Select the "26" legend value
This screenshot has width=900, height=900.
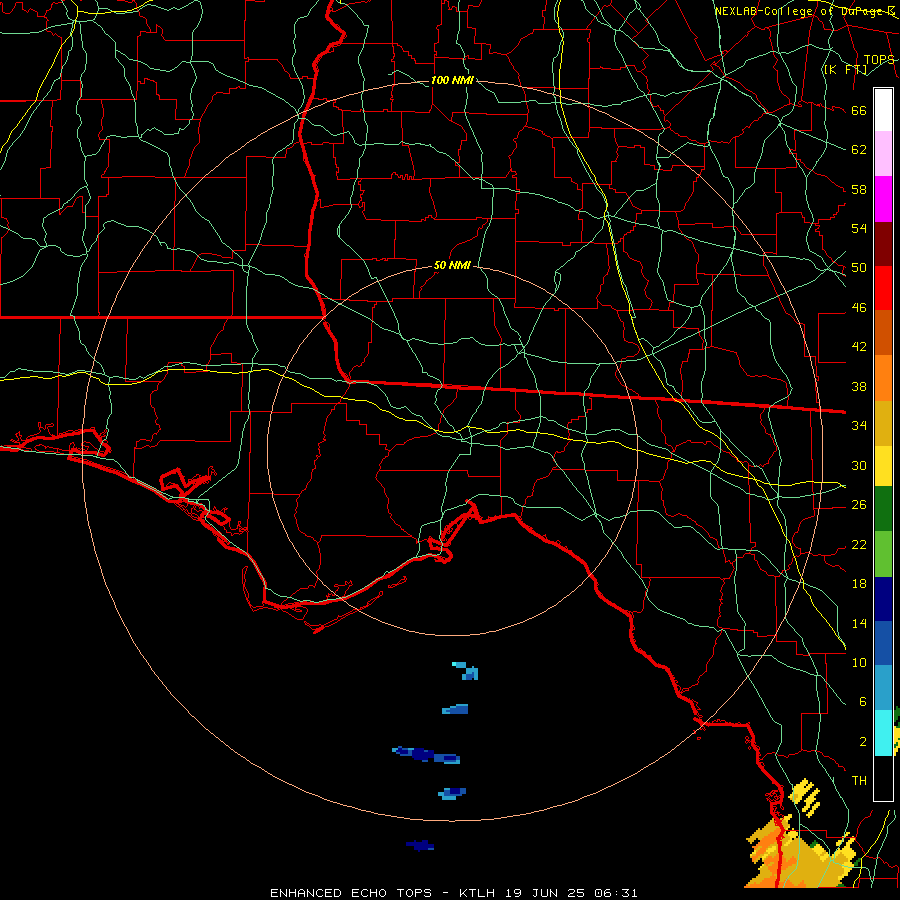(x=859, y=505)
